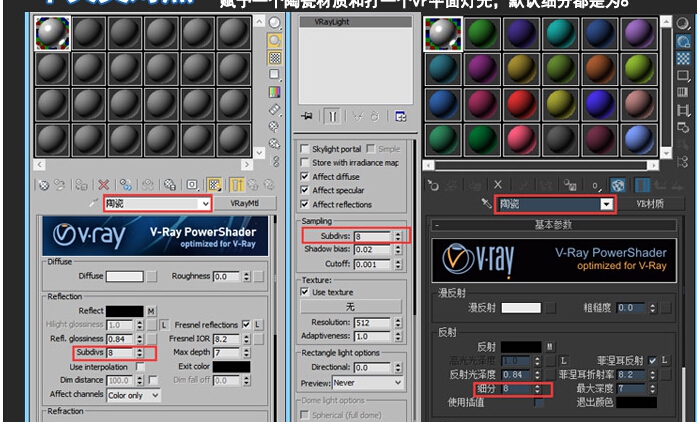Uncheck Affect reflections option
The height and width of the screenshot is (422, 697).
tap(305, 204)
